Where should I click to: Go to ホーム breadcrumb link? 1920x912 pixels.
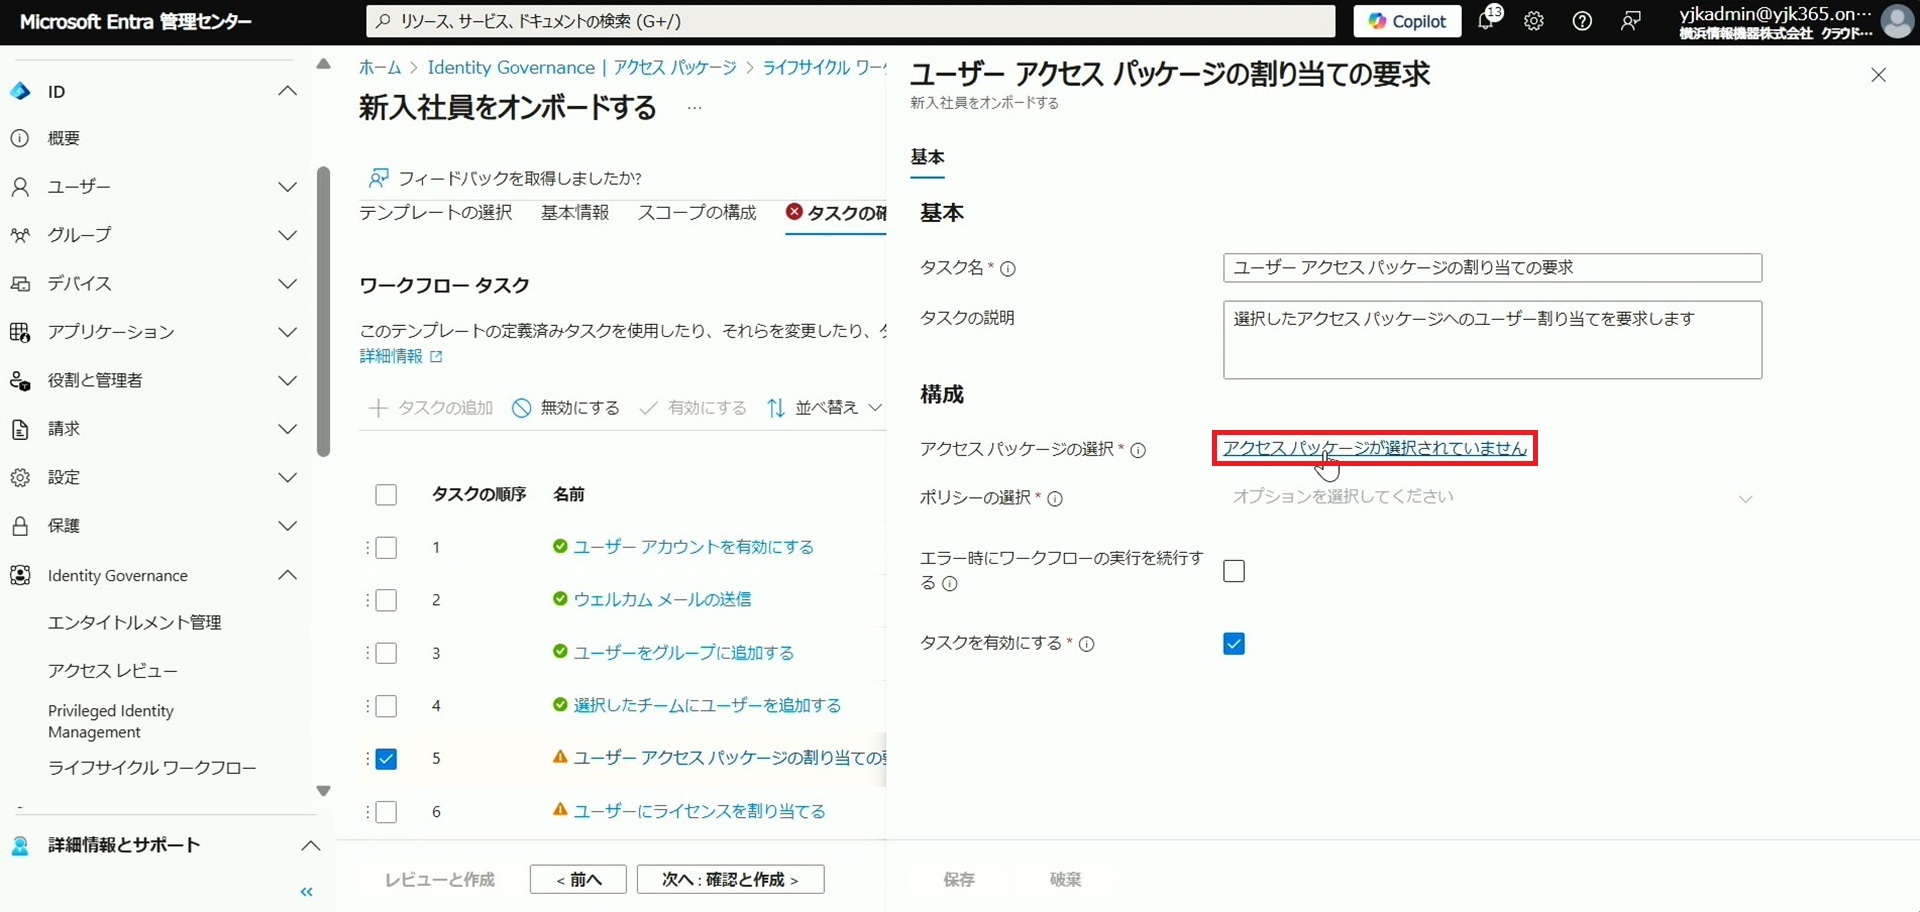[380, 67]
